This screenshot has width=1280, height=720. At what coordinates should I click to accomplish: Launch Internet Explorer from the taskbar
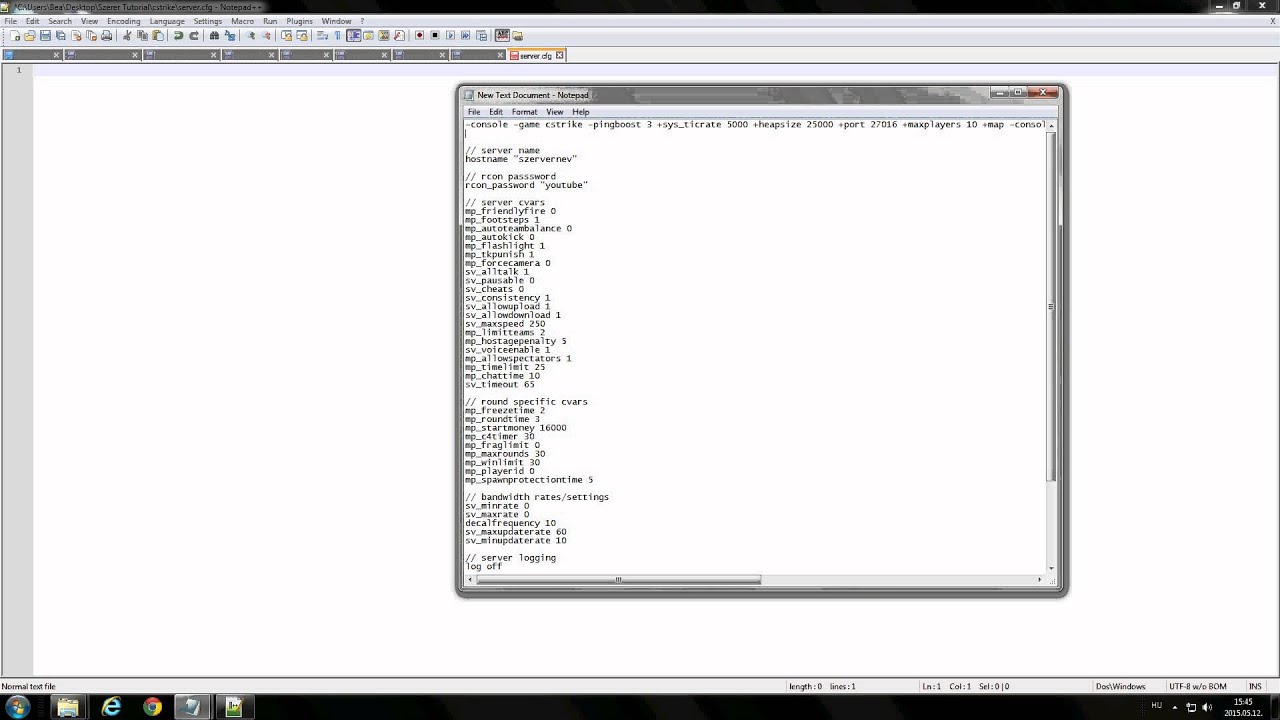pos(111,707)
